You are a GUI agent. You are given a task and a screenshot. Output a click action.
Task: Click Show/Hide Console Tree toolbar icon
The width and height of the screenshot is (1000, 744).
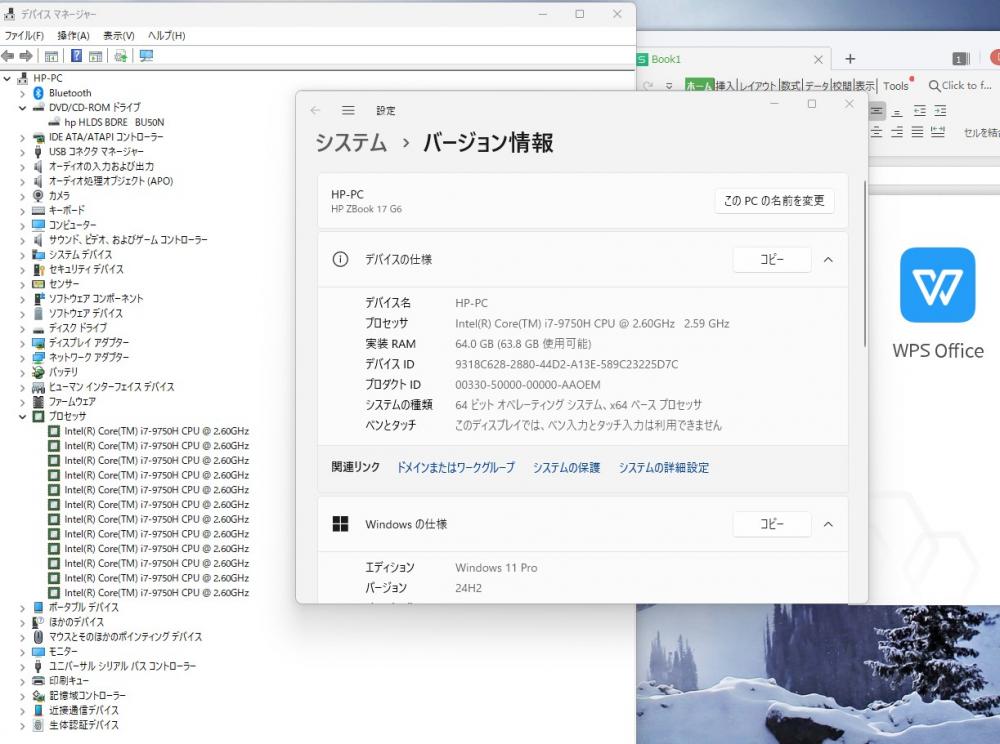pos(51,56)
